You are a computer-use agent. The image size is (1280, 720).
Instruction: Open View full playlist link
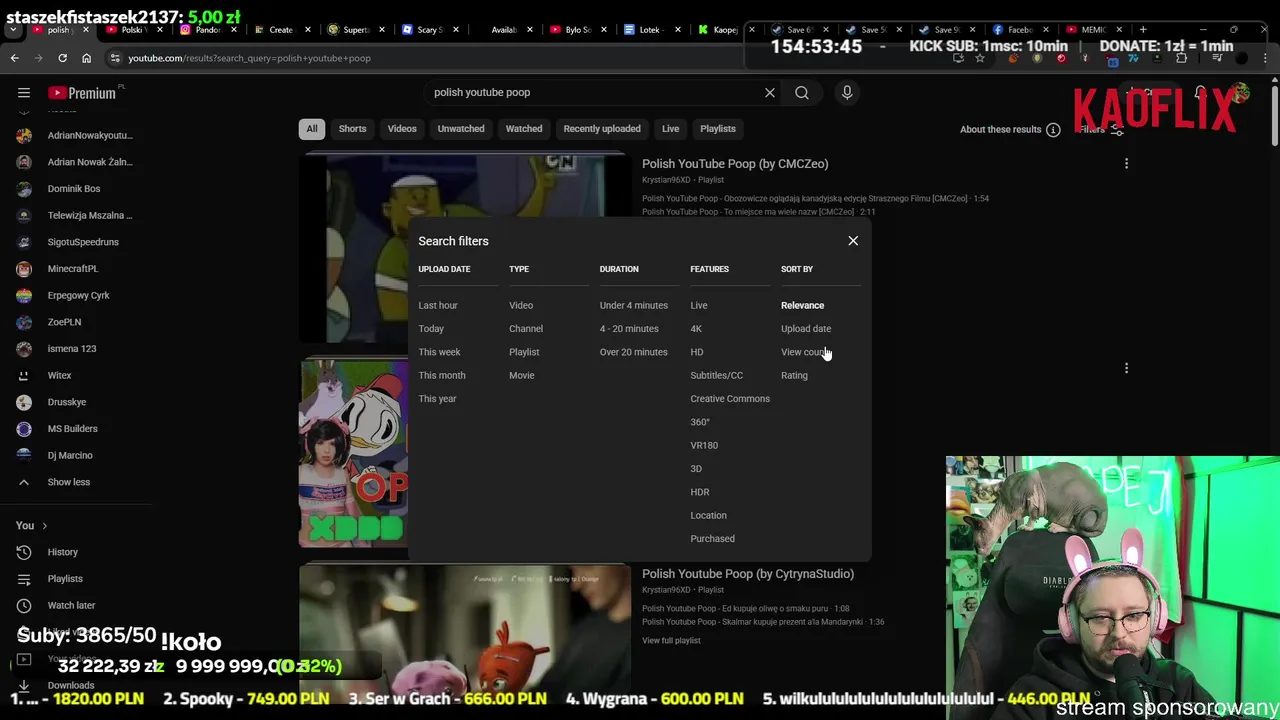point(671,641)
